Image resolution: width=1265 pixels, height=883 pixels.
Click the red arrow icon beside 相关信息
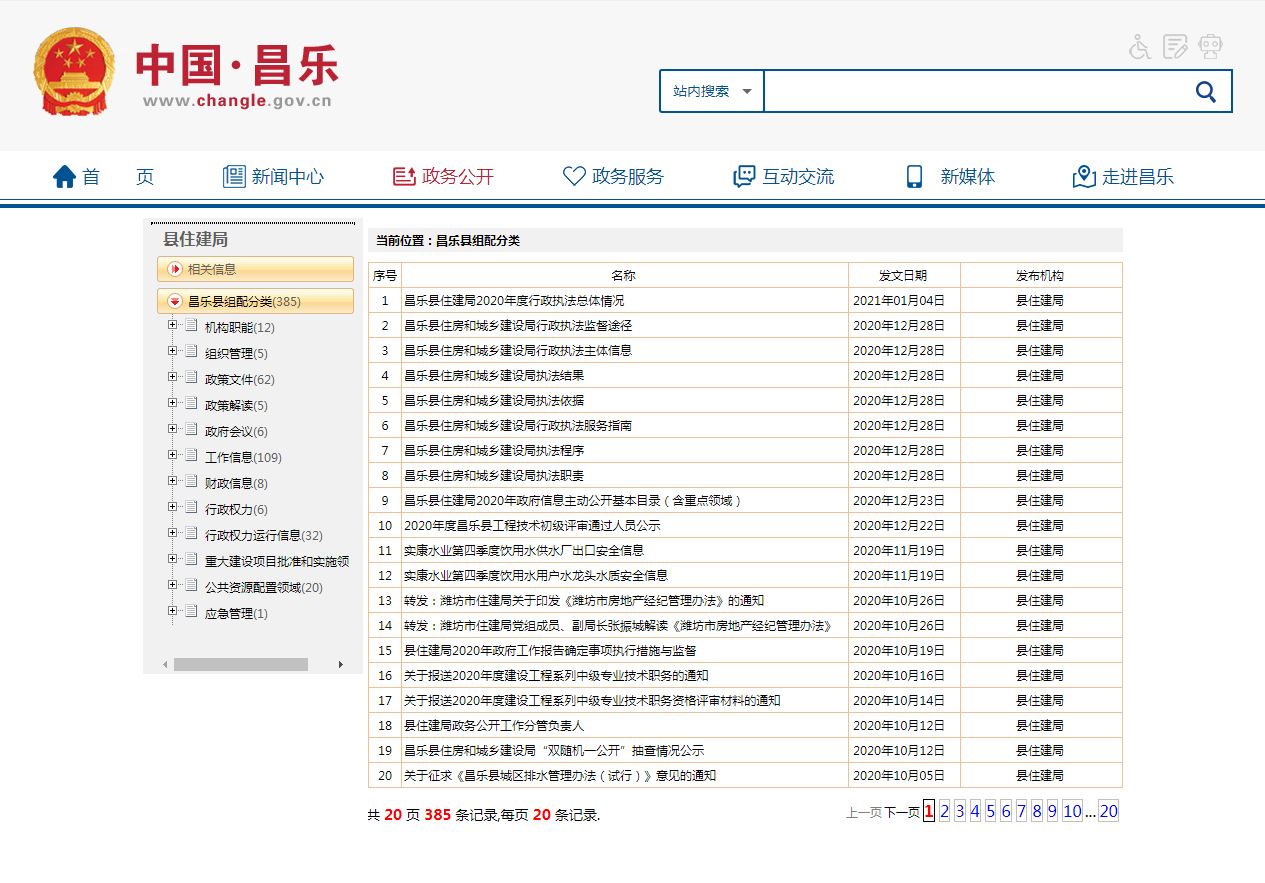click(175, 269)
